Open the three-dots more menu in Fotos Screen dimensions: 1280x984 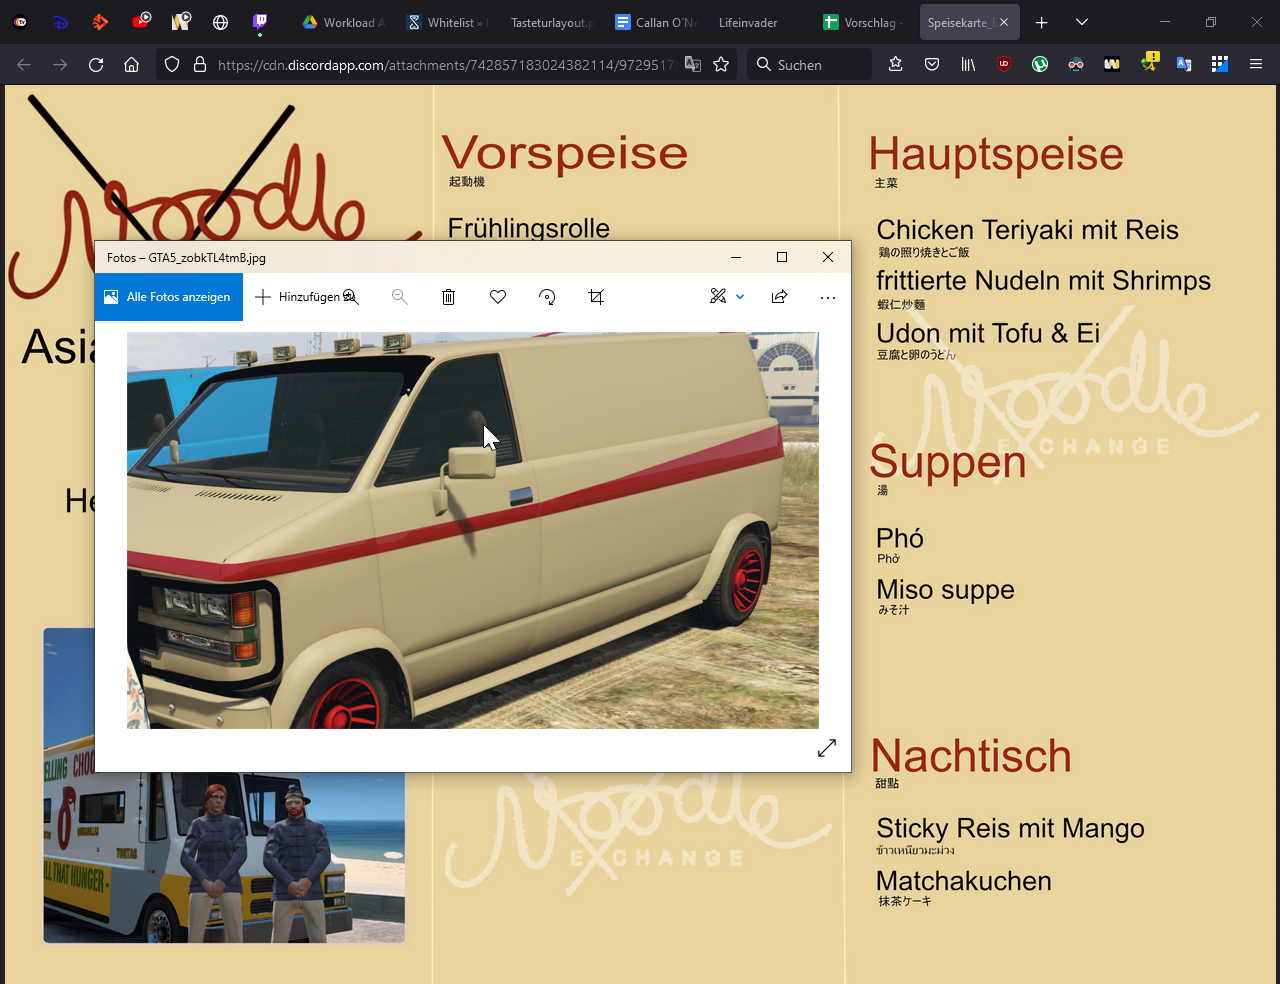pyautogui.click(x=827, y=297)
